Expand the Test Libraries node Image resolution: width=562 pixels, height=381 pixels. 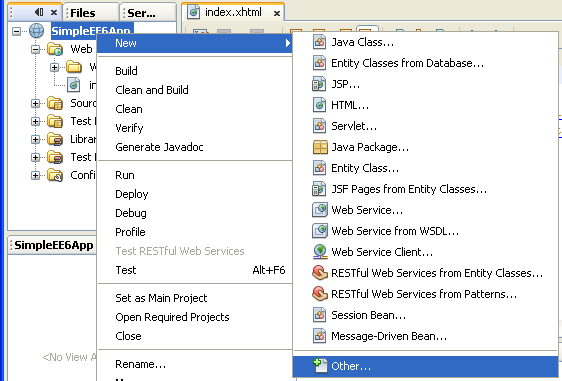(x=35, y=157)
